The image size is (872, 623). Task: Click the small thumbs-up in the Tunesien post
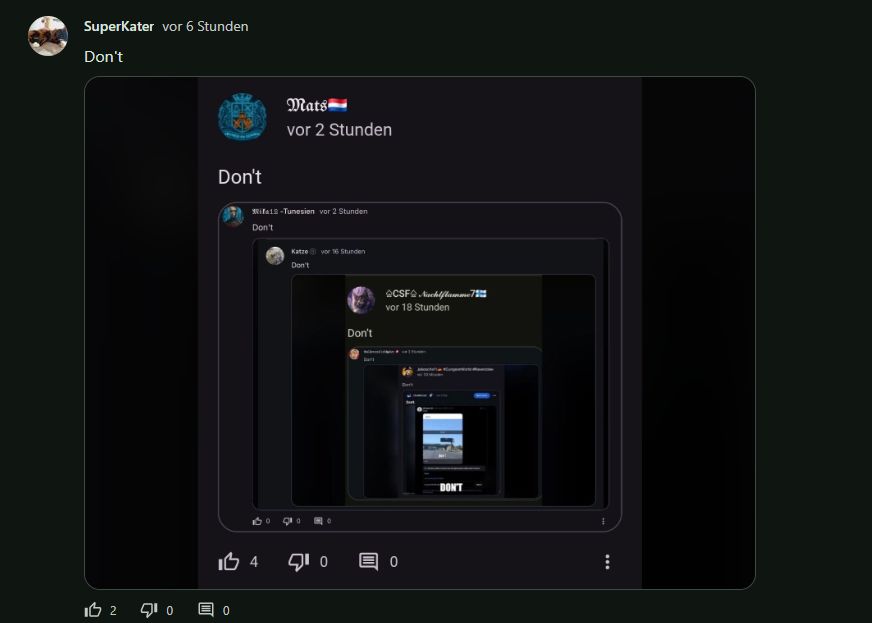(x=258, y=521)
